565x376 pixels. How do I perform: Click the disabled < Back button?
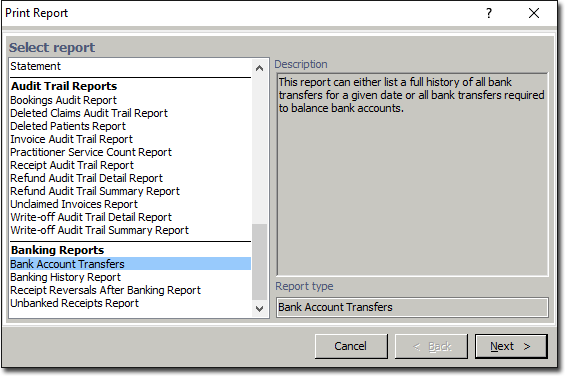(431, 346)
